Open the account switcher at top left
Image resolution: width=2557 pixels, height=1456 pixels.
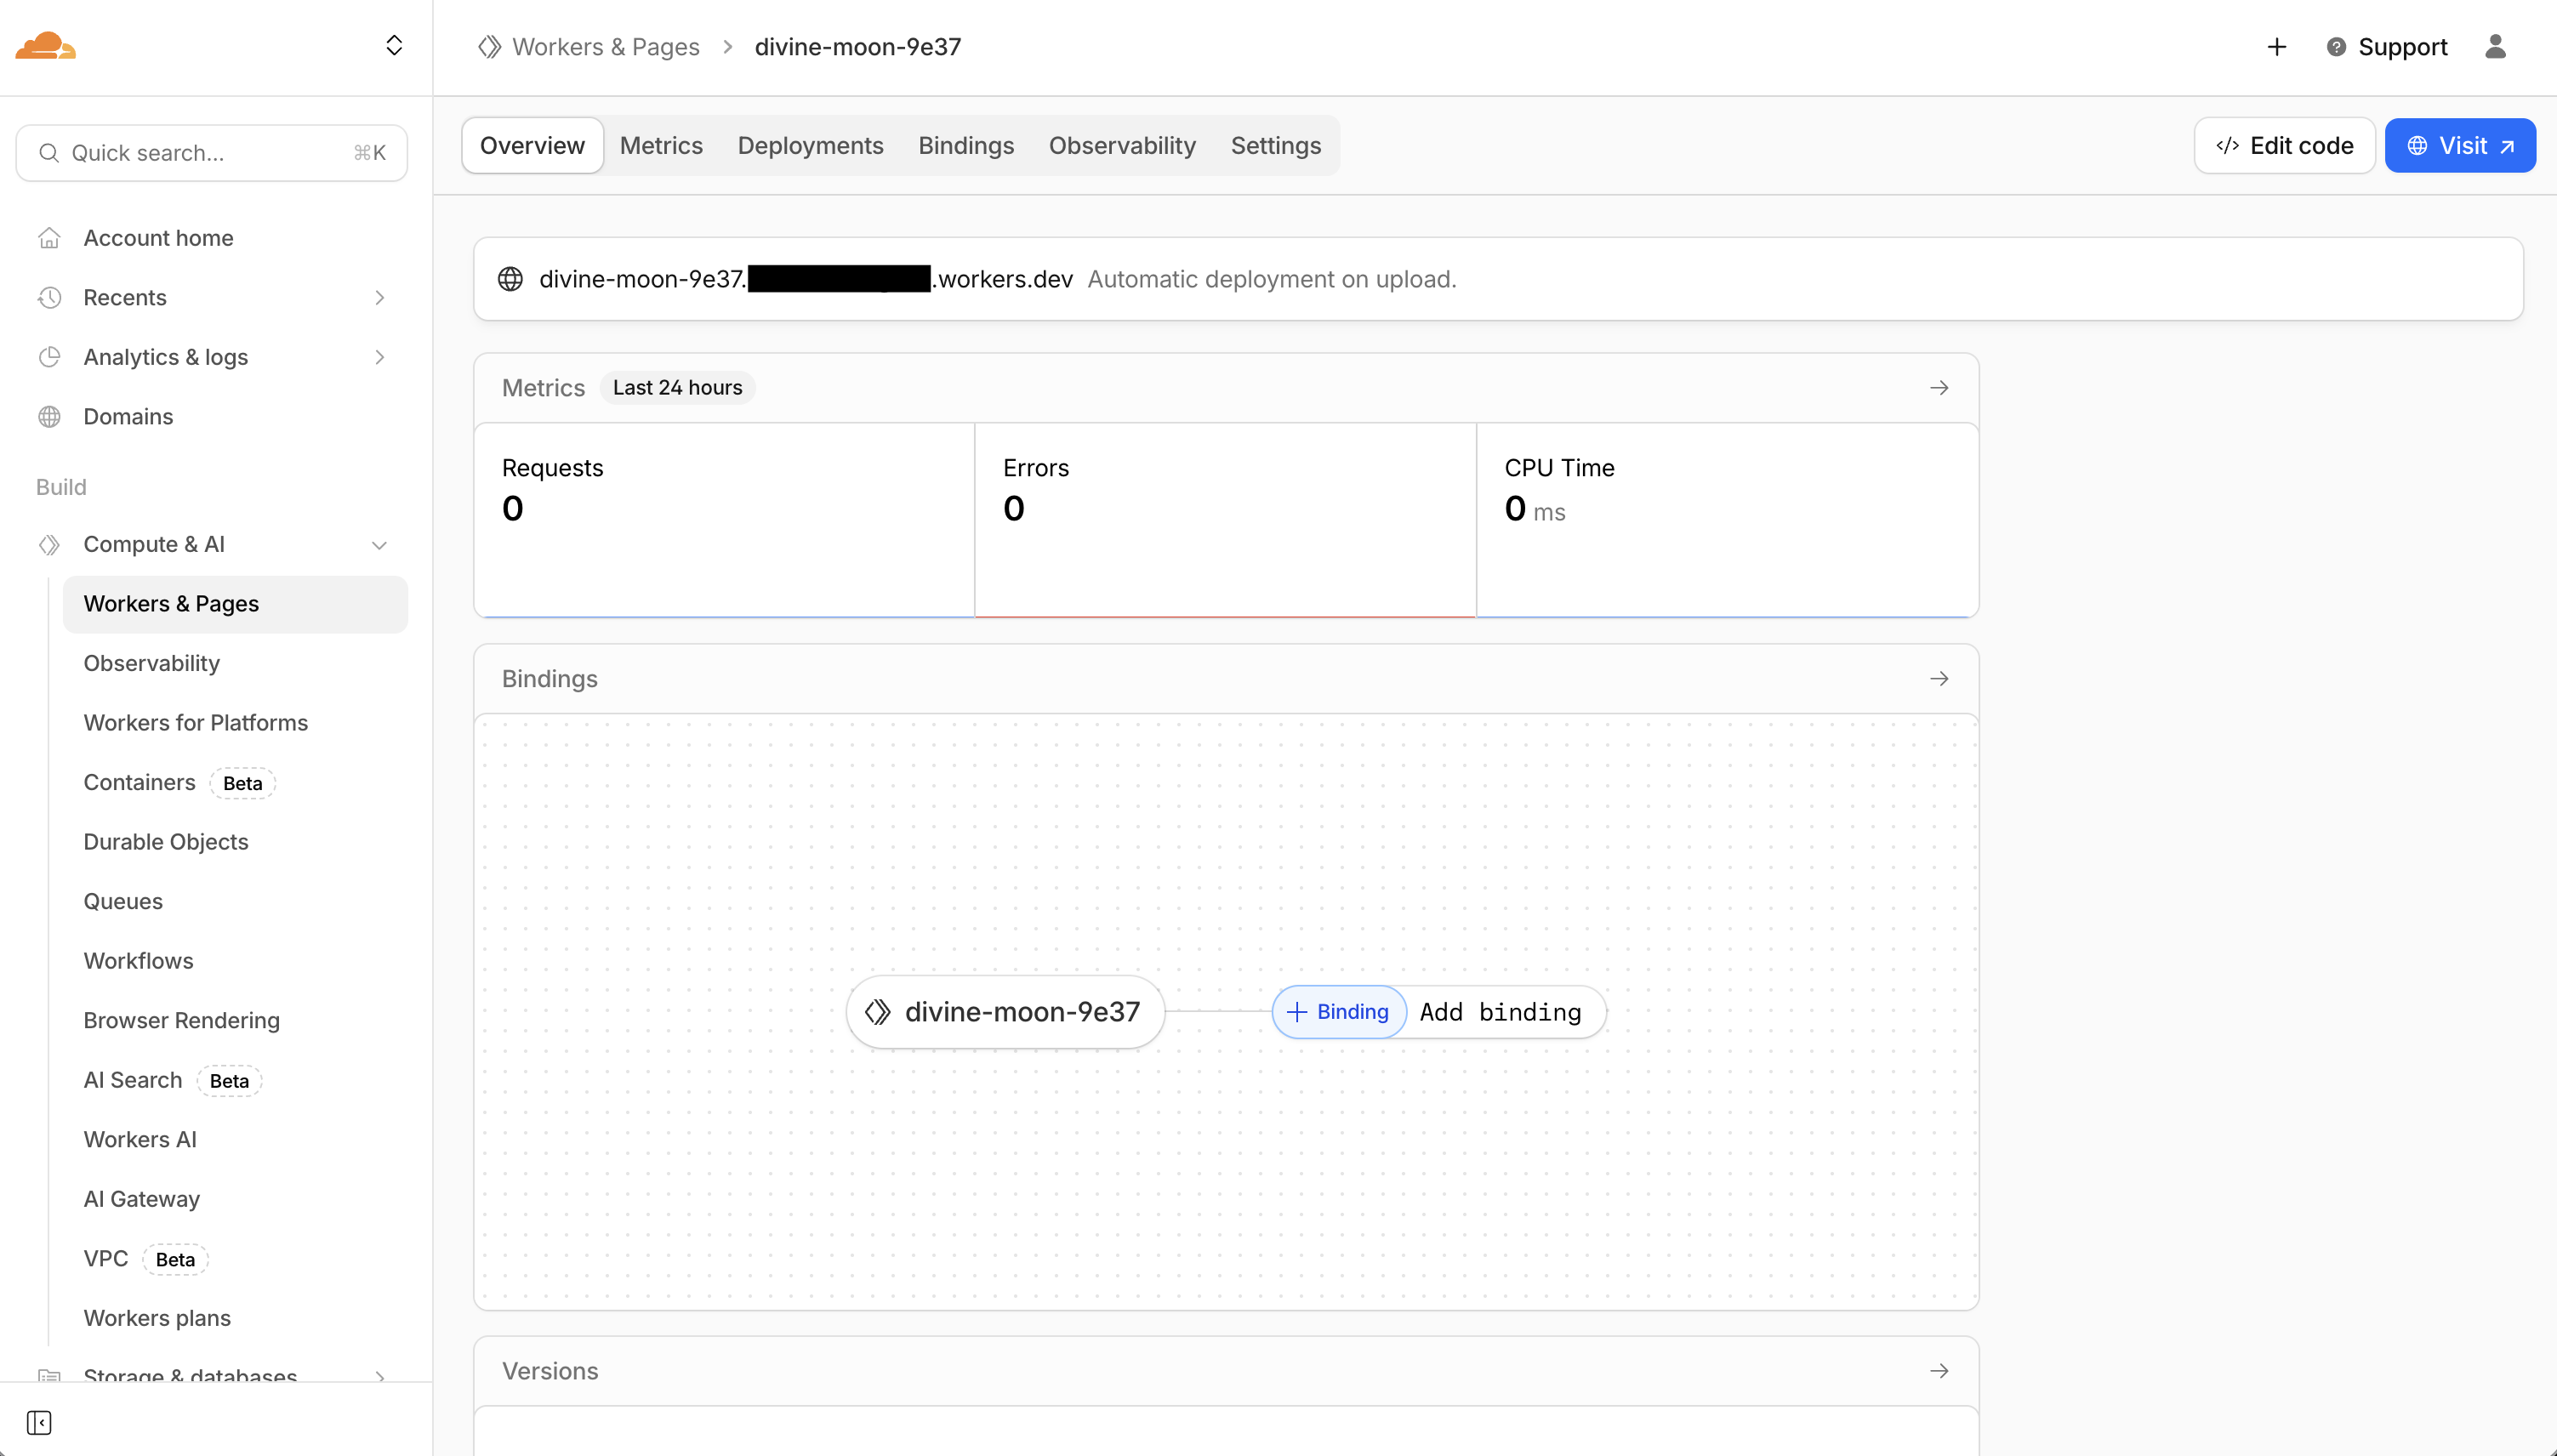(394, 45)
